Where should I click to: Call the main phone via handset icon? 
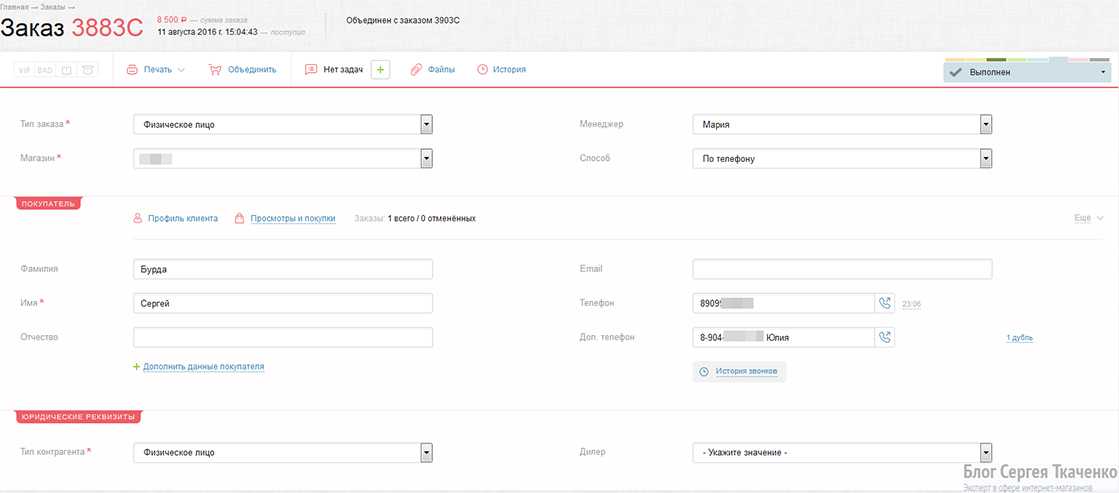click(x=884, y=303)
